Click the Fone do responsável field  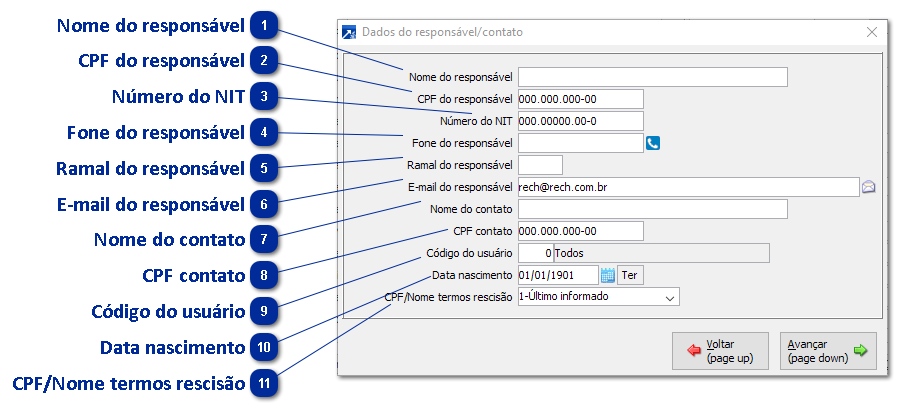point(580,143)
